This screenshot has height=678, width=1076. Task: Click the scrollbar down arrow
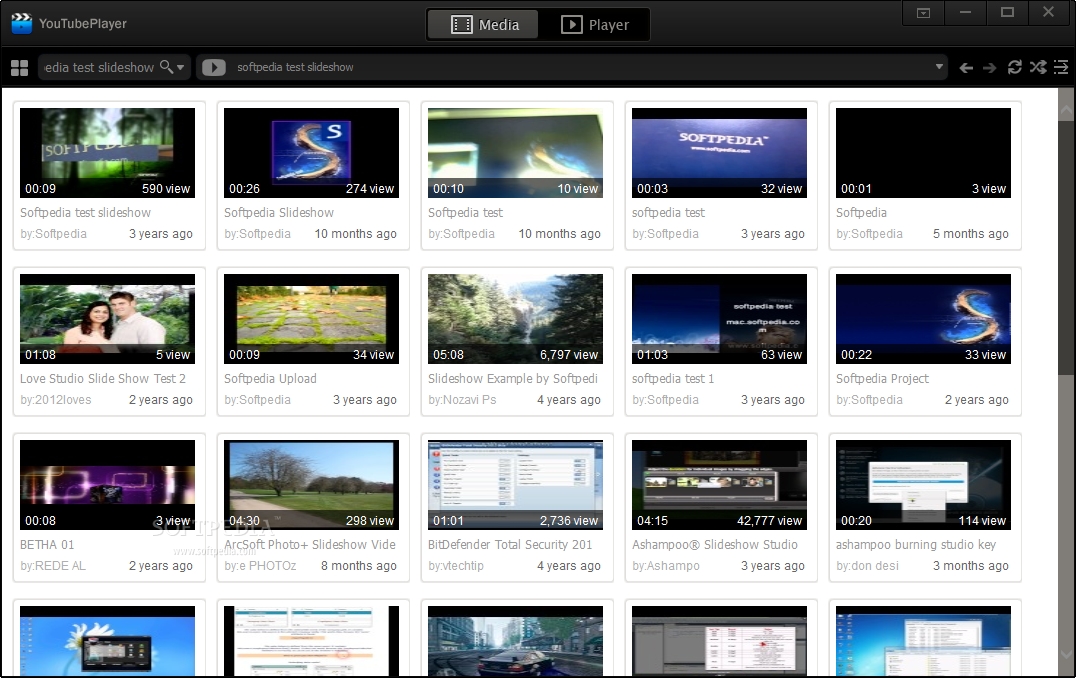(x=1066, y=654)
